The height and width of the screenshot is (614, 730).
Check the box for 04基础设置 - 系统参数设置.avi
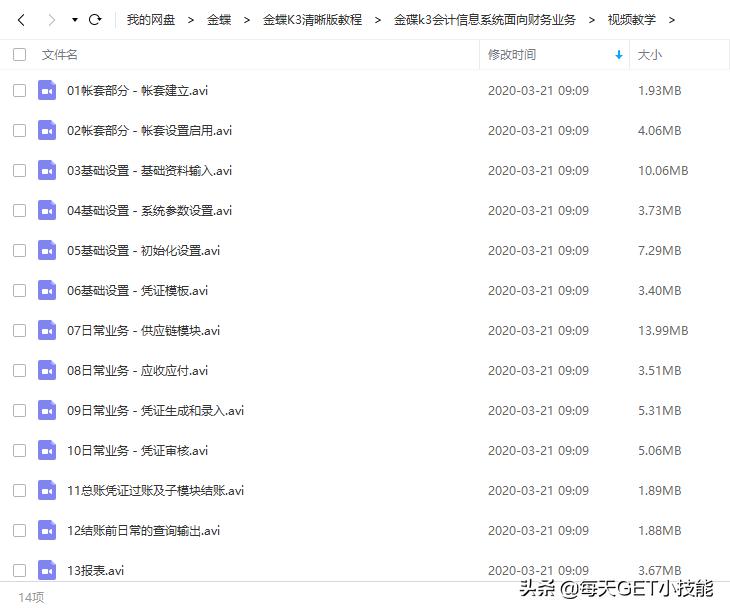20,210
